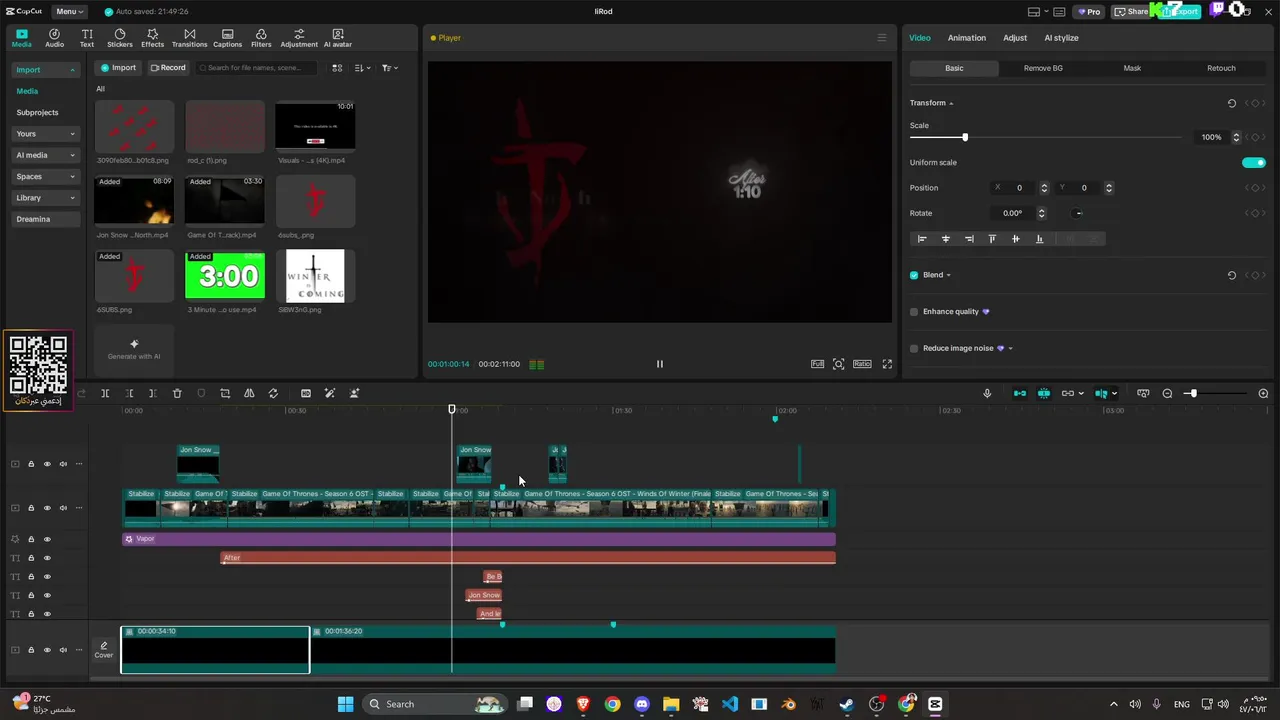
Task: Open the Text tools panel
Action: click(87, 38)
